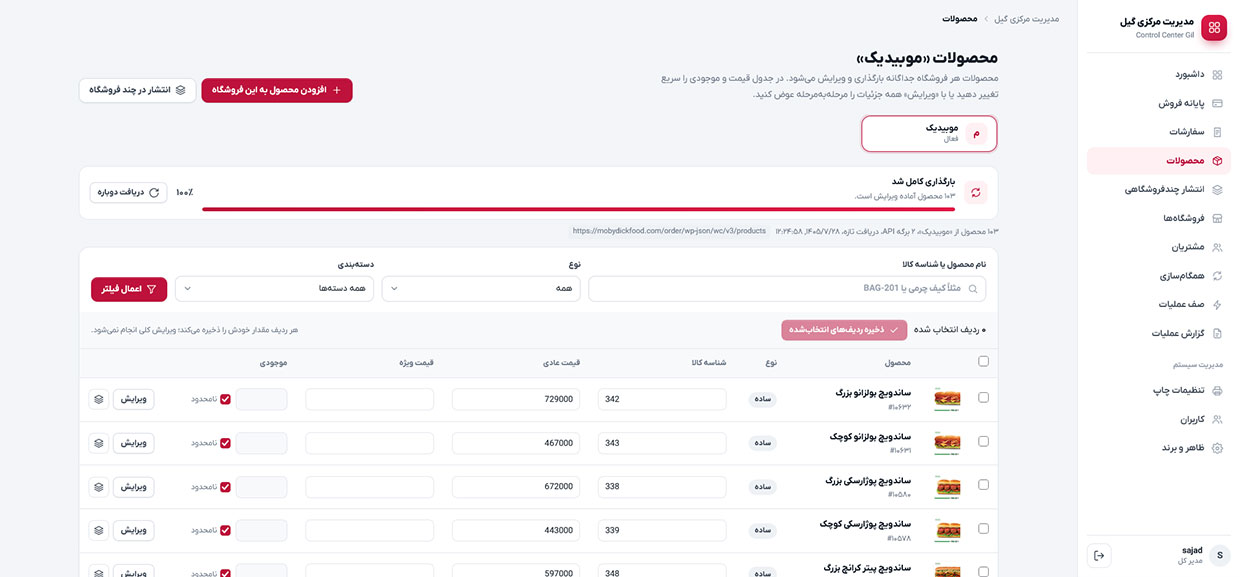Click the ساندویچ بولزانو بزرگ product thumbnail
This screenshot has width=1240, height=577.
click(x=948, y=399)
